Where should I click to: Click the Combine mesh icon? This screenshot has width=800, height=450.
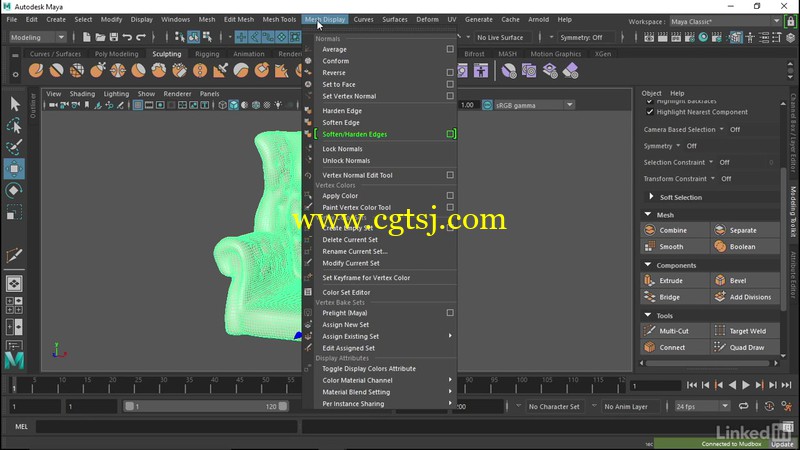coord(649,230)
